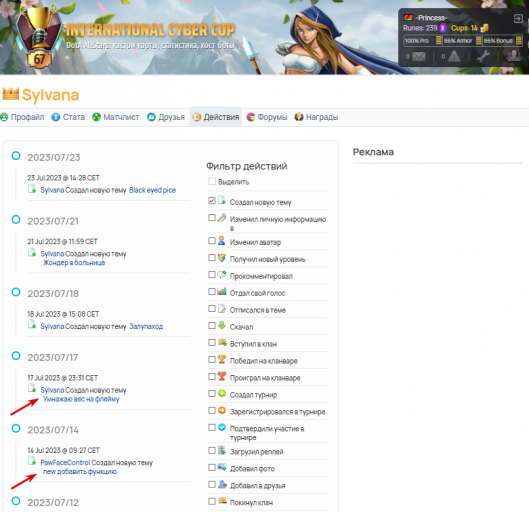Click the orange icon for Зарегистрировался в турнире
529x512 pixels.
222,410
